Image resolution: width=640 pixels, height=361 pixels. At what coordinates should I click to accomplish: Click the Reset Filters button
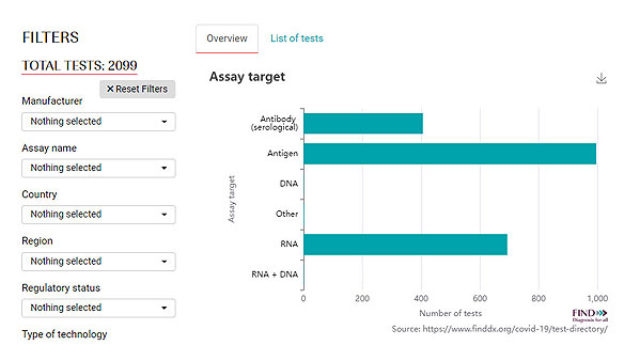point(138,89)
